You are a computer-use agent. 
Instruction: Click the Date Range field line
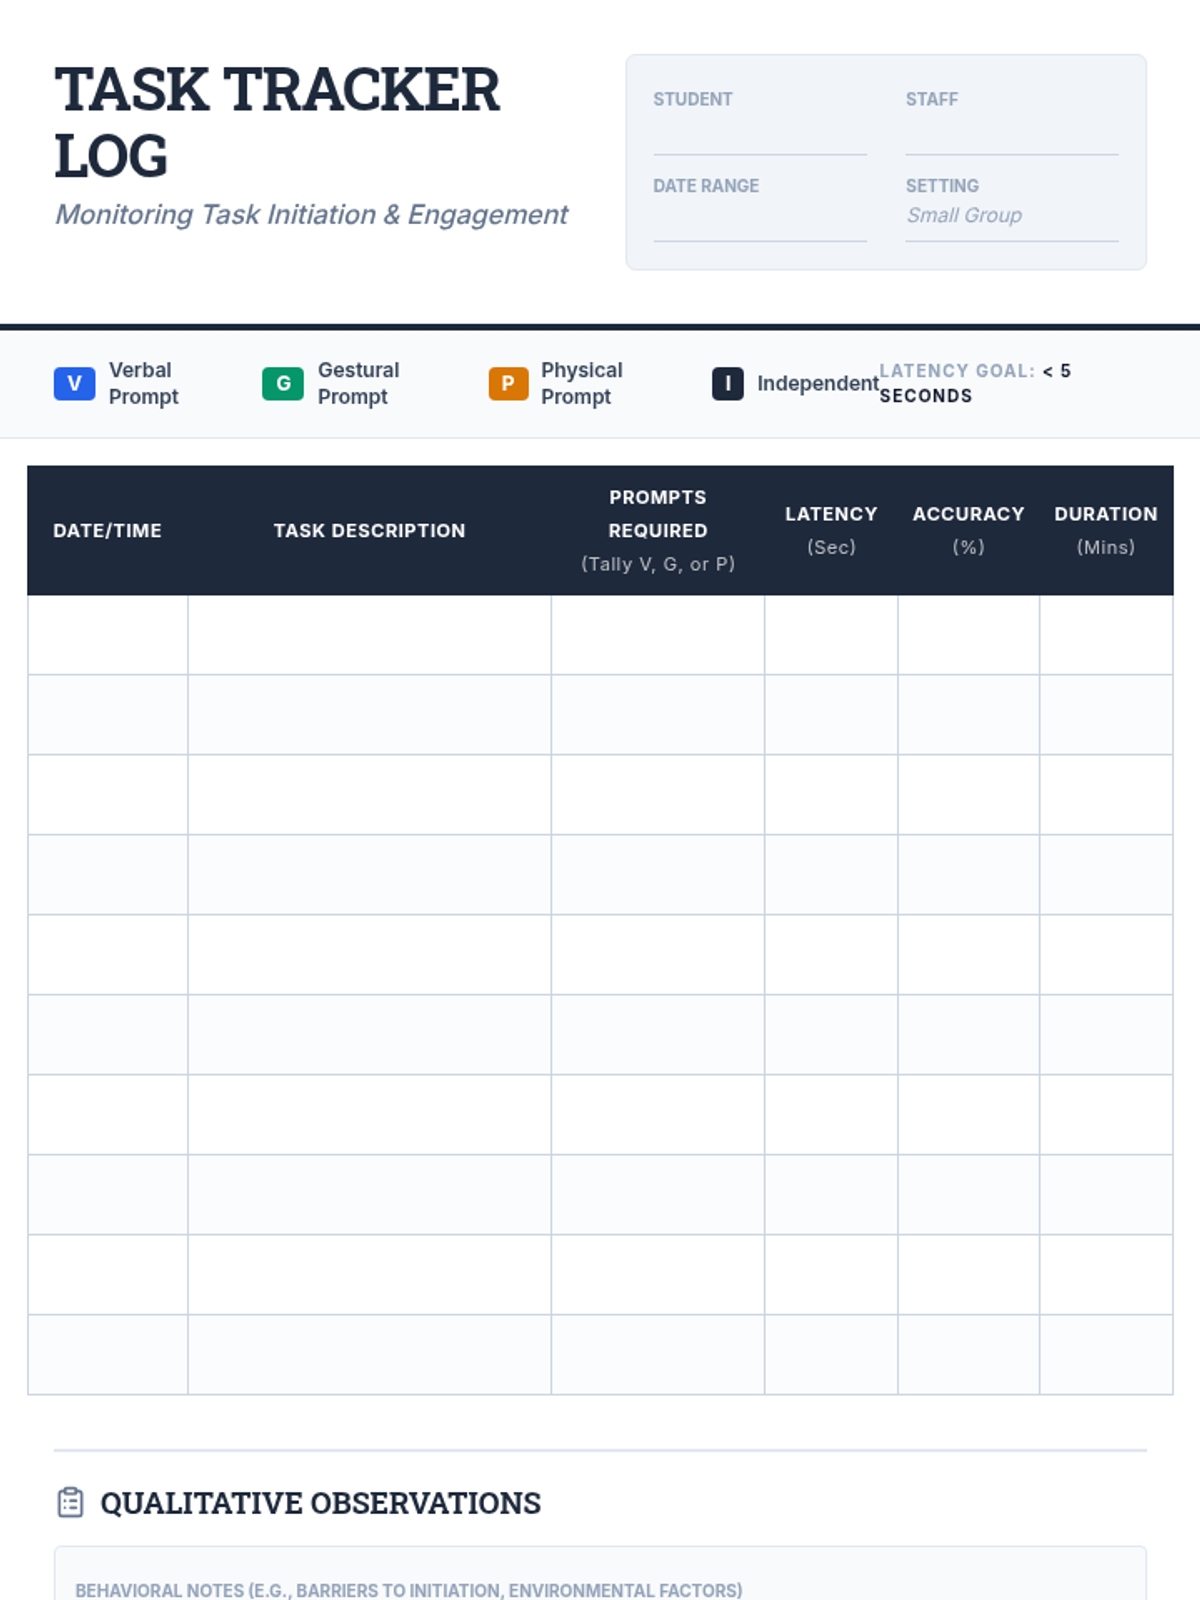coord(759,224)
